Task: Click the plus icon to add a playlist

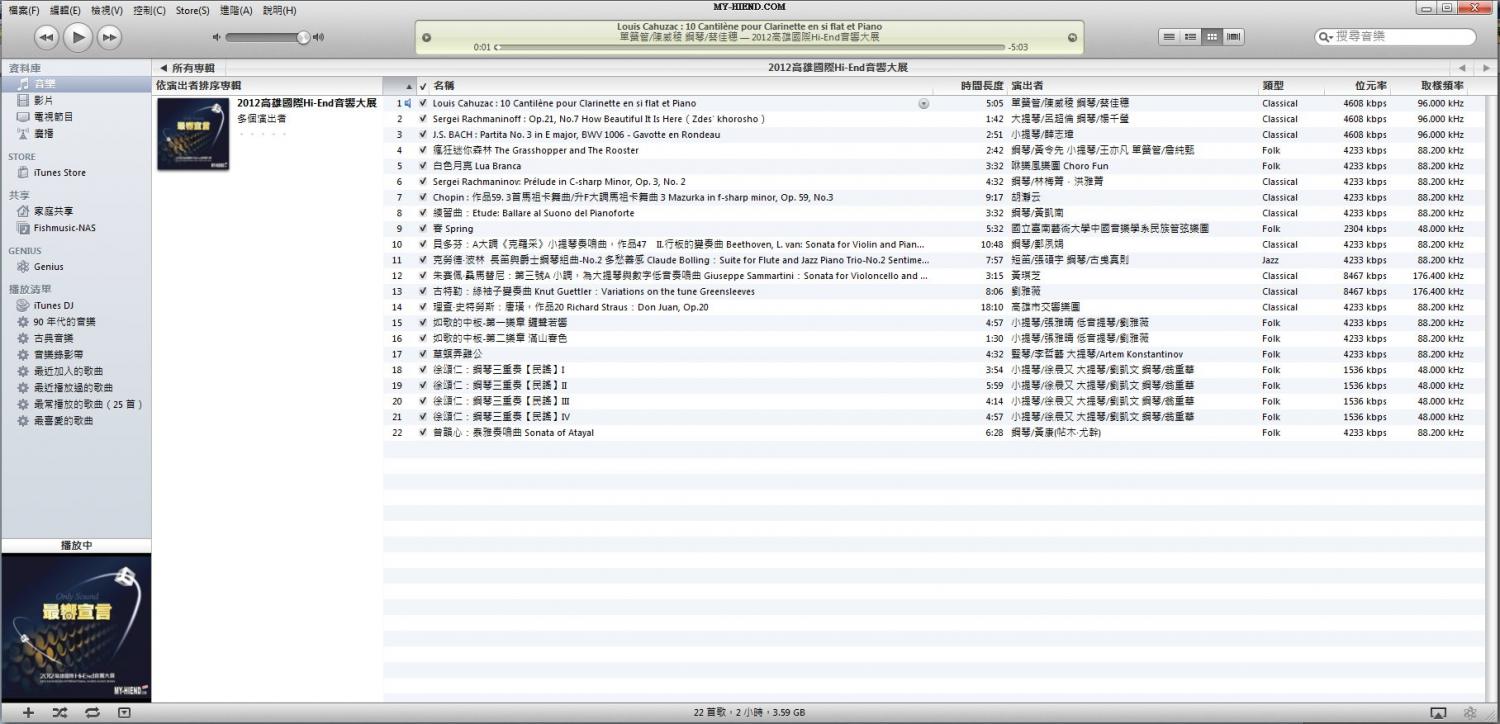Action: [x=28, y=713]
